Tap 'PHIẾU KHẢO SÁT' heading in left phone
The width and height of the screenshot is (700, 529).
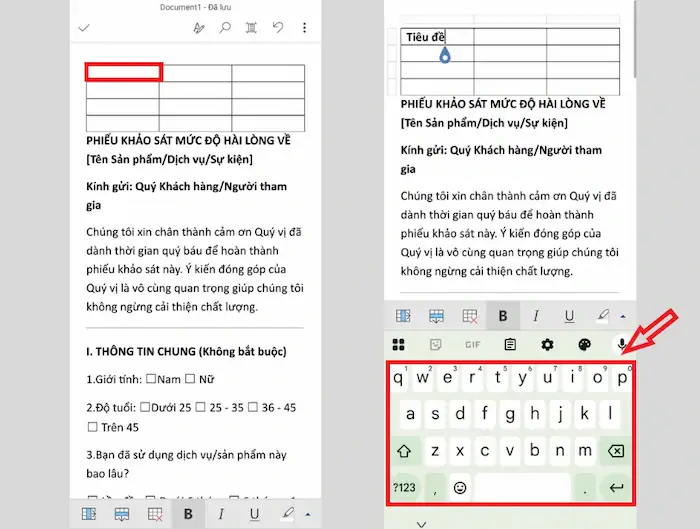pyautogui.click(x=188, y=141)
